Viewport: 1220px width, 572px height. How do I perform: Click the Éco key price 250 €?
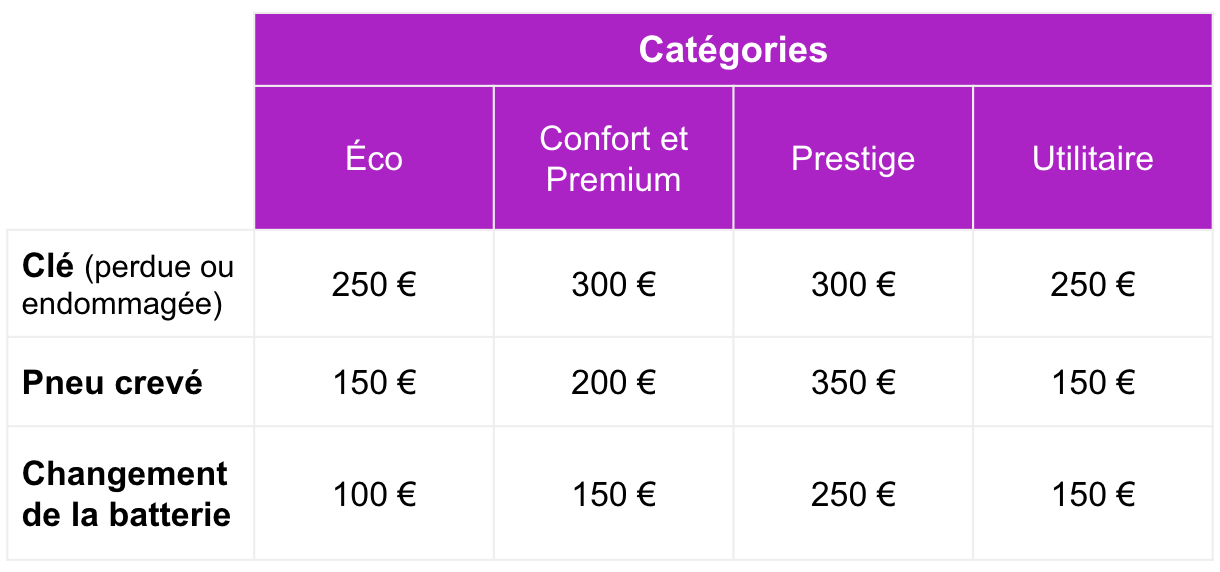pyautogui.click(x=374, y=285)
